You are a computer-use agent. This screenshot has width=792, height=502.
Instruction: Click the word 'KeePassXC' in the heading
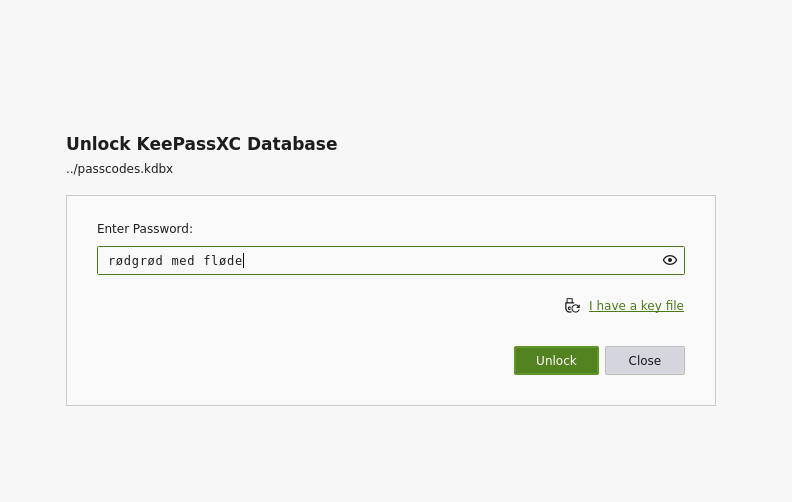pos(188,144)
